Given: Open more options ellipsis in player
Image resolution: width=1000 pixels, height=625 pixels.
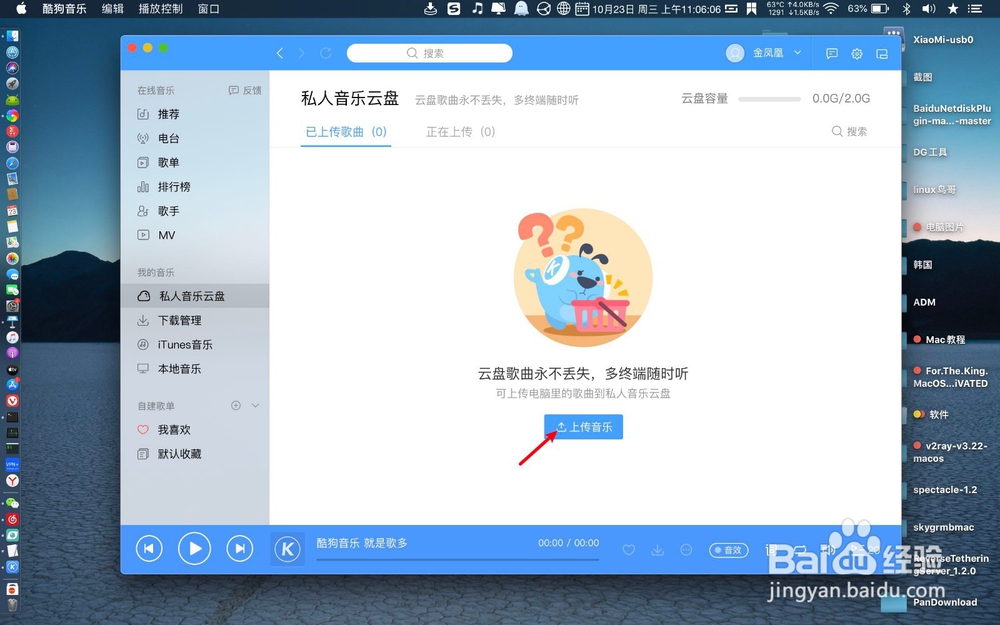Looking at the screenshot, I should click(x=686, y=550).
